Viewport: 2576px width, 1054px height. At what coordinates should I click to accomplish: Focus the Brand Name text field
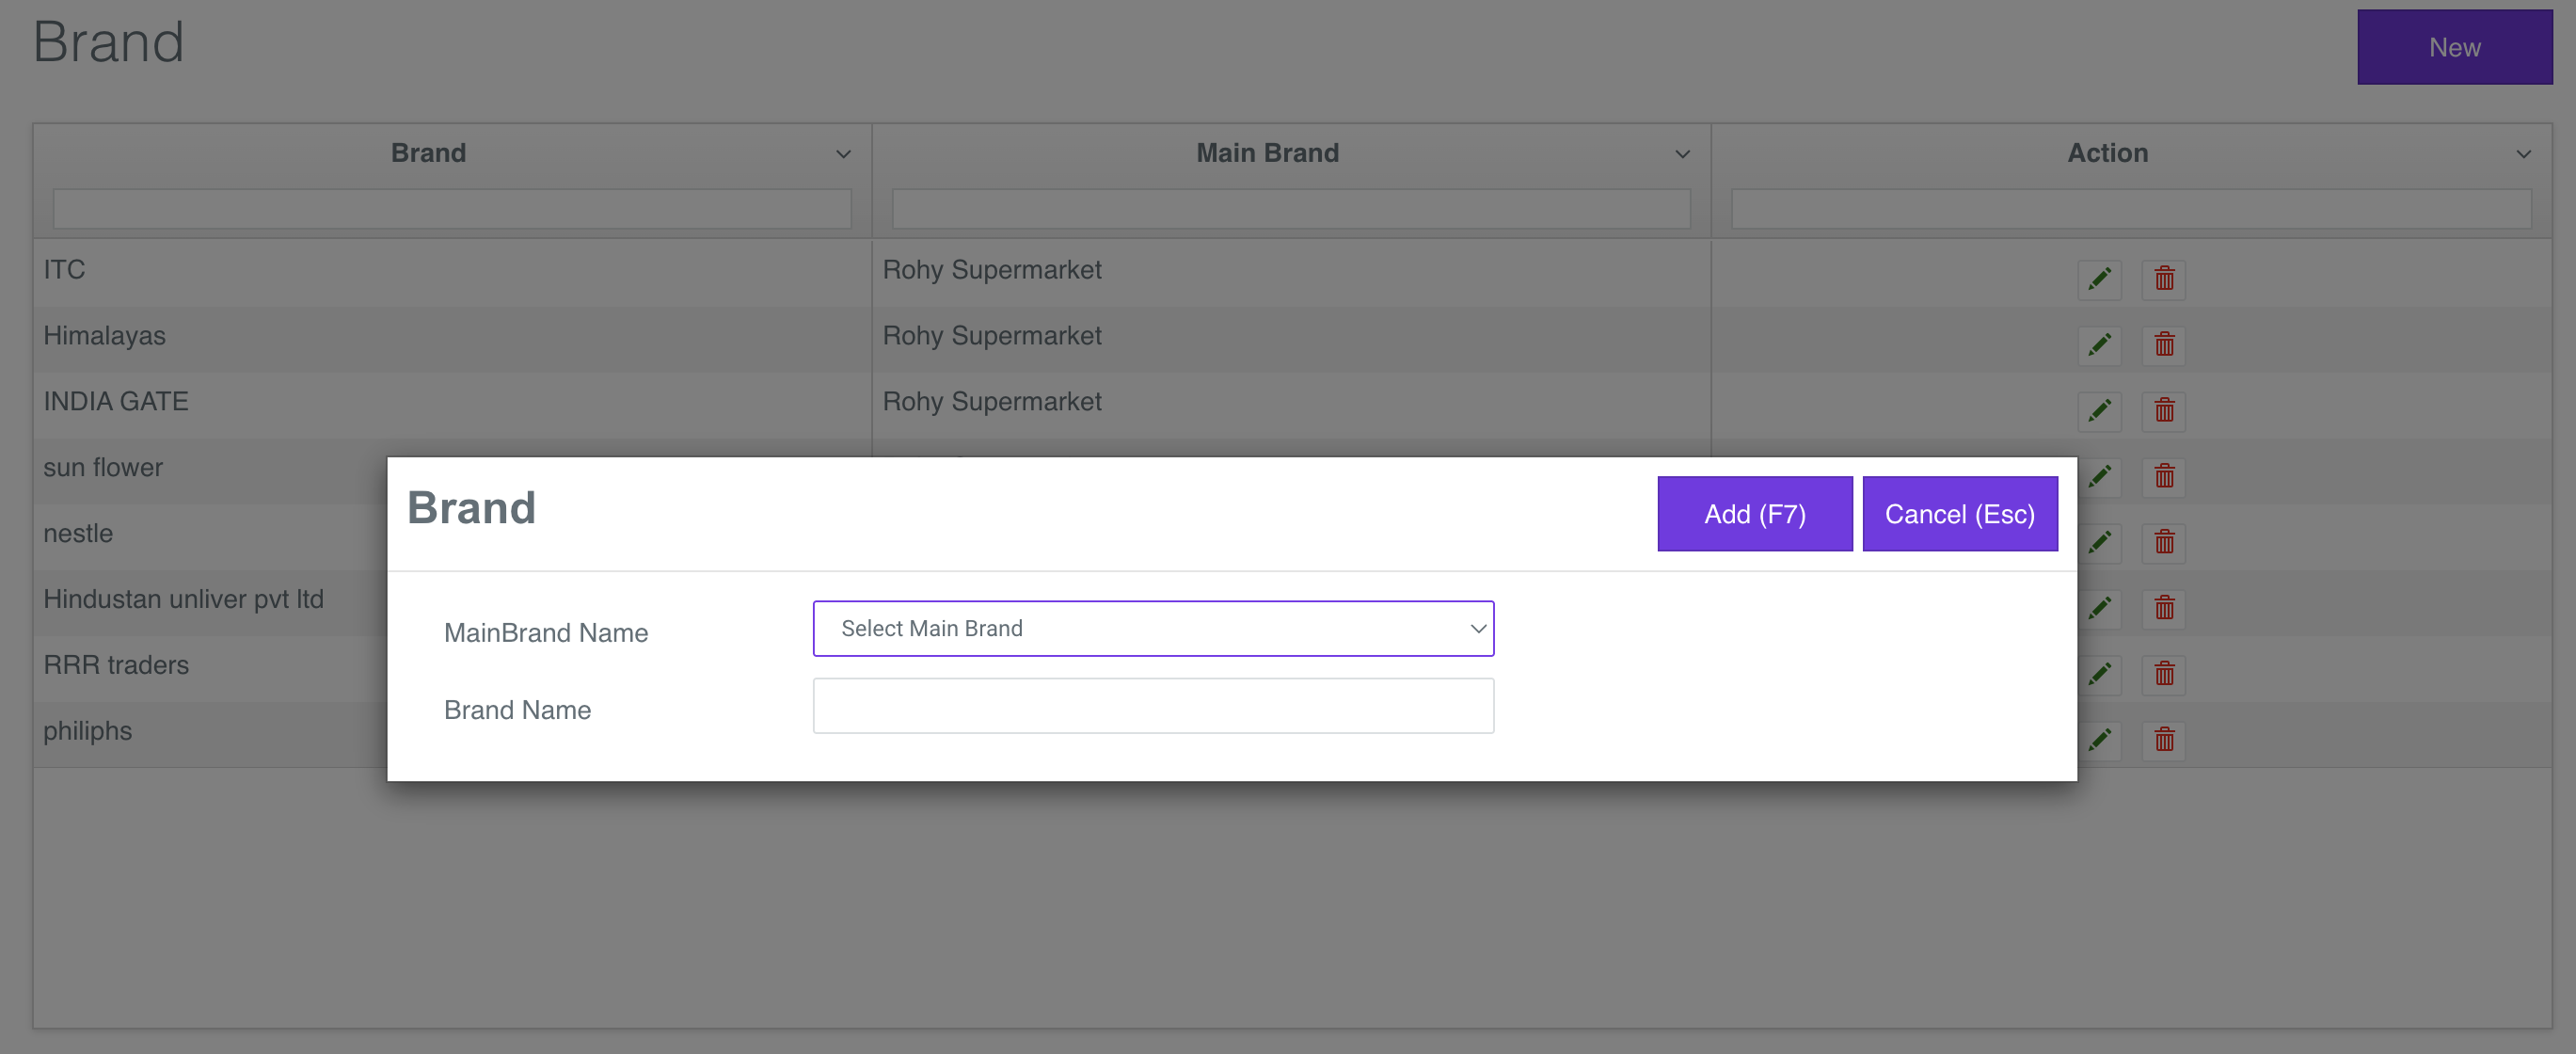(x=1152, y=706)
